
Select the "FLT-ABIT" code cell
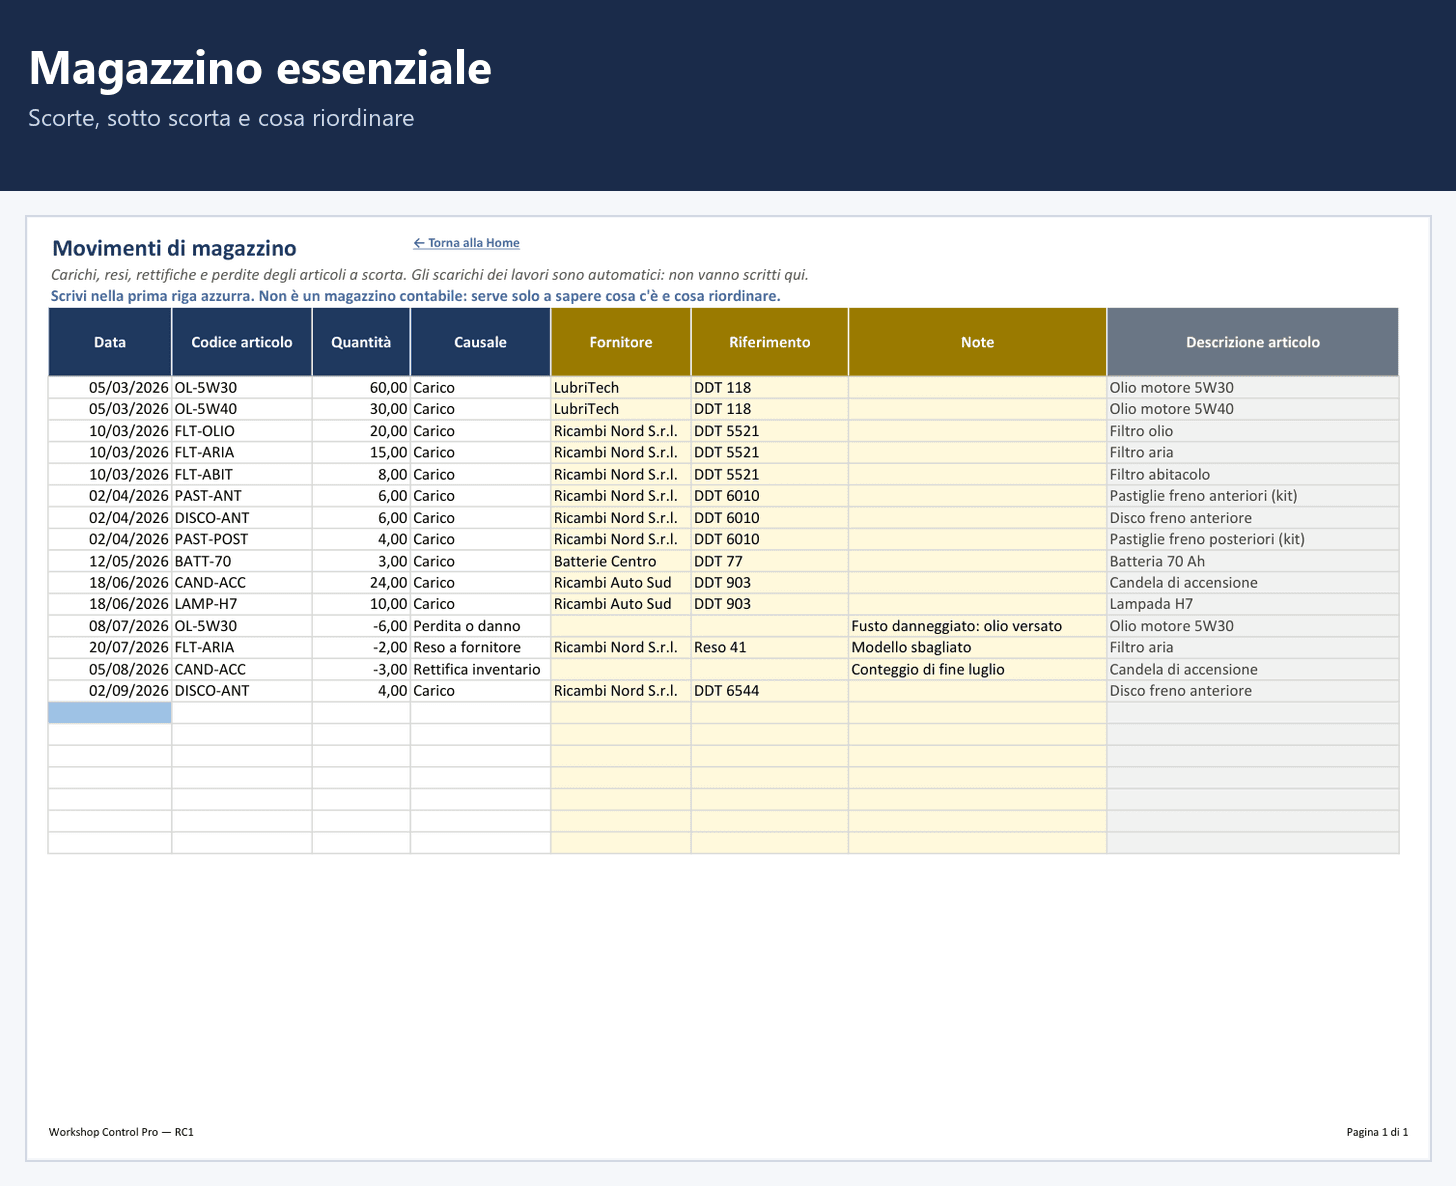(242, 474)
